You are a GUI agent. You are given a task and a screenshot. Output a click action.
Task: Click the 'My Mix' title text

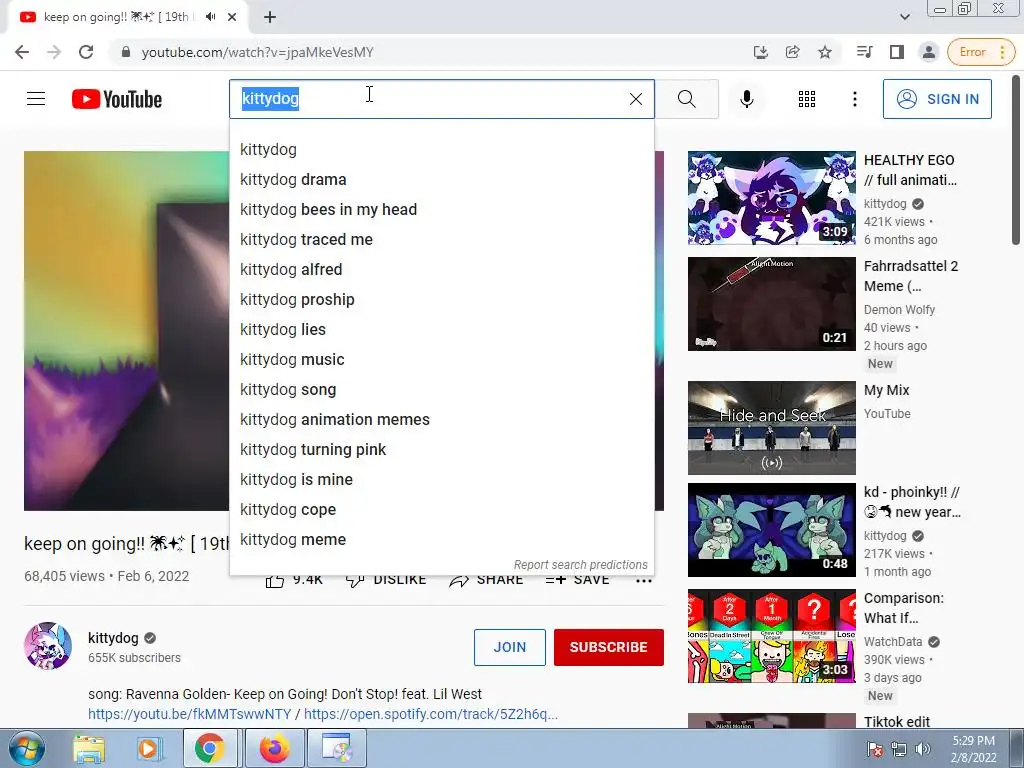(886, 391)
